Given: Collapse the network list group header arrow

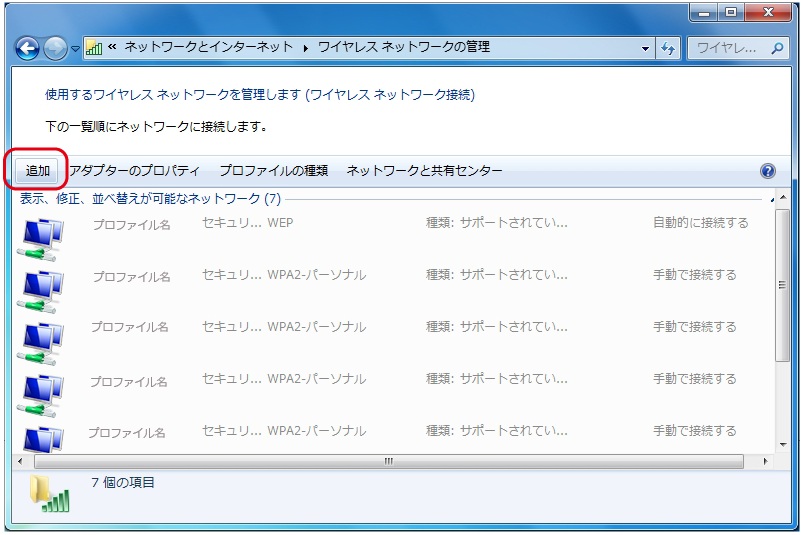Looking at the screenshot, I should click(x=772, y=199).
